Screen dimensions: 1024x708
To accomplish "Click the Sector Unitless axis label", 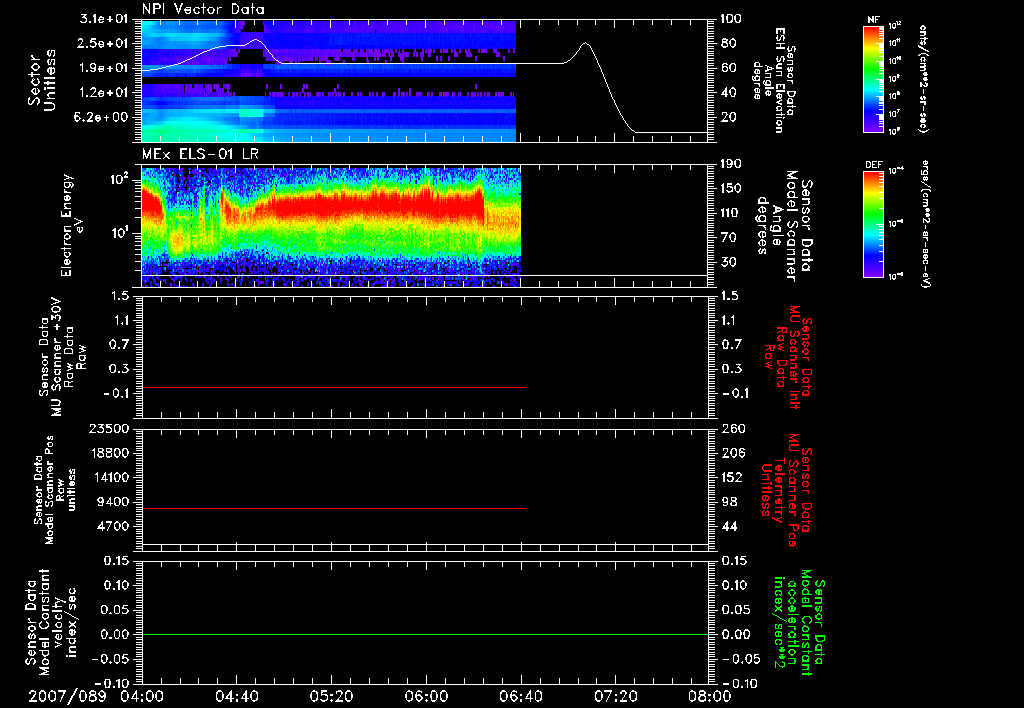I will pos(41,80).
